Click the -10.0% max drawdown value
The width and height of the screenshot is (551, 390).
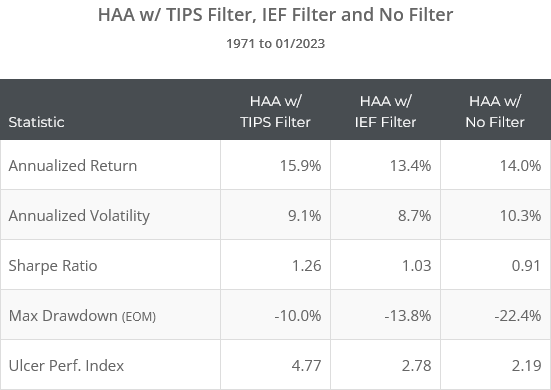[x=298, y=316]
